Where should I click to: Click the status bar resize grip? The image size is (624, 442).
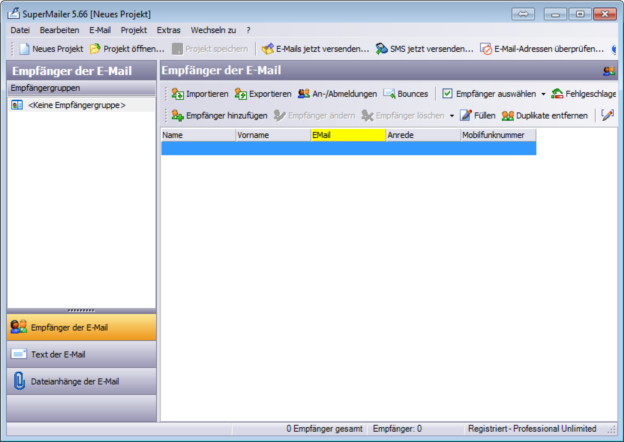pyautogui.click(x=612, y=430)
